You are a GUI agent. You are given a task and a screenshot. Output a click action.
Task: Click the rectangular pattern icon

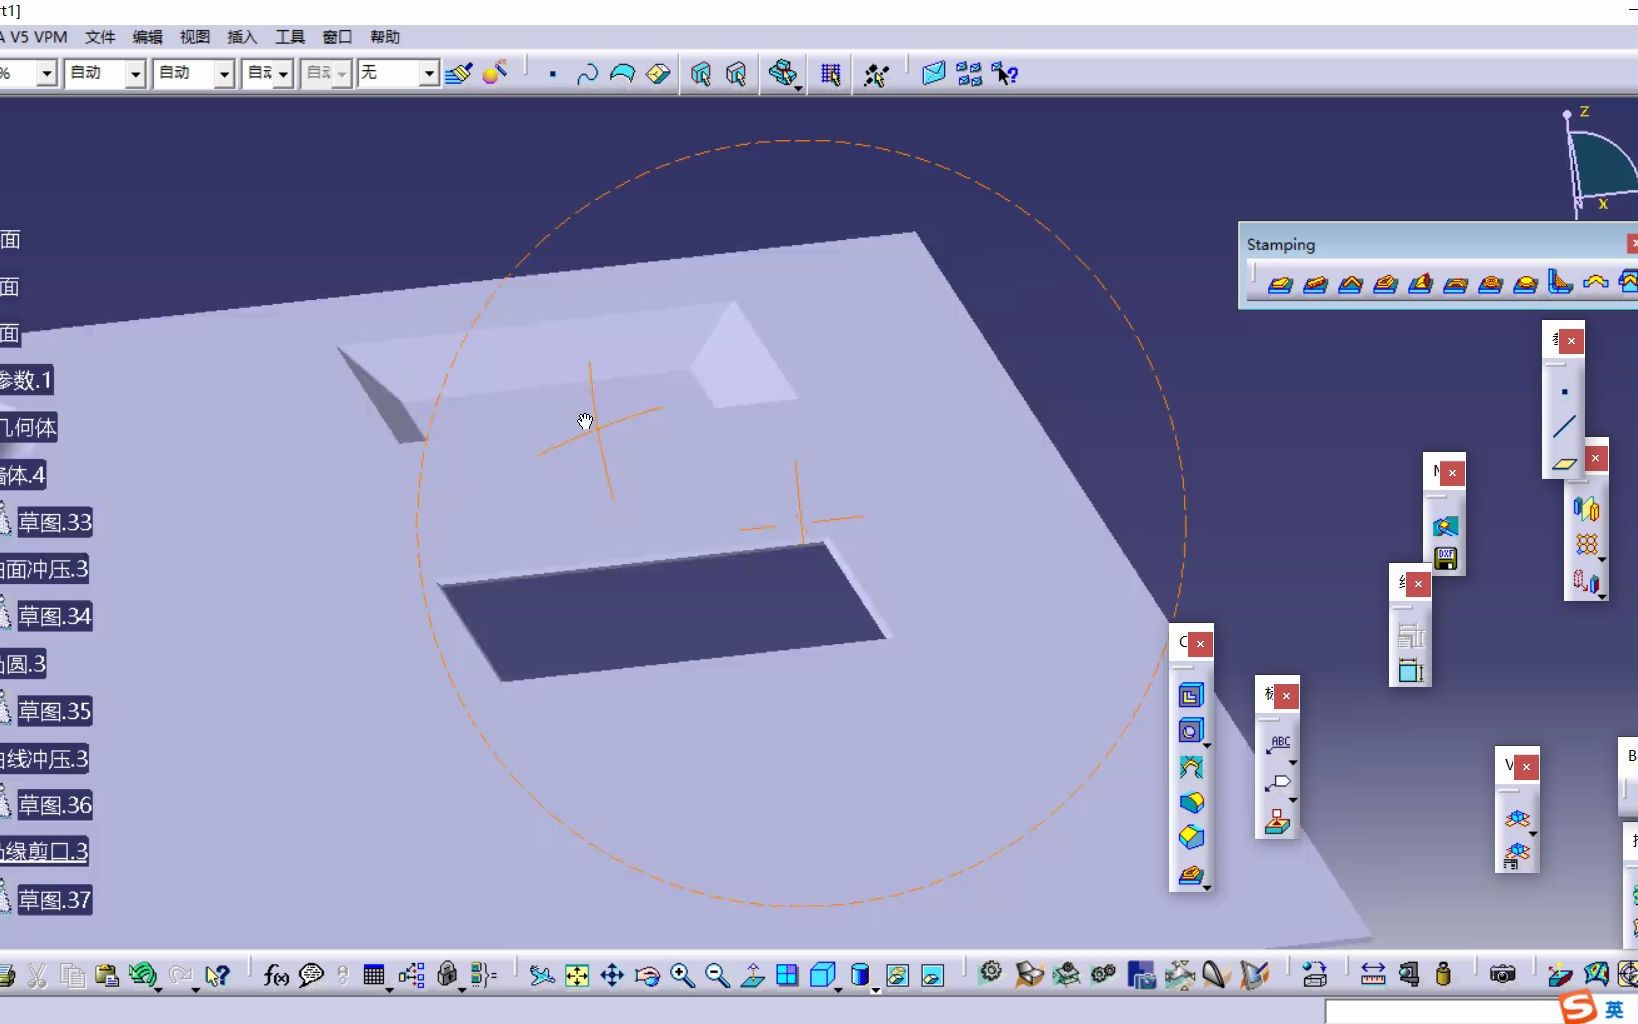coord(1587,544)
